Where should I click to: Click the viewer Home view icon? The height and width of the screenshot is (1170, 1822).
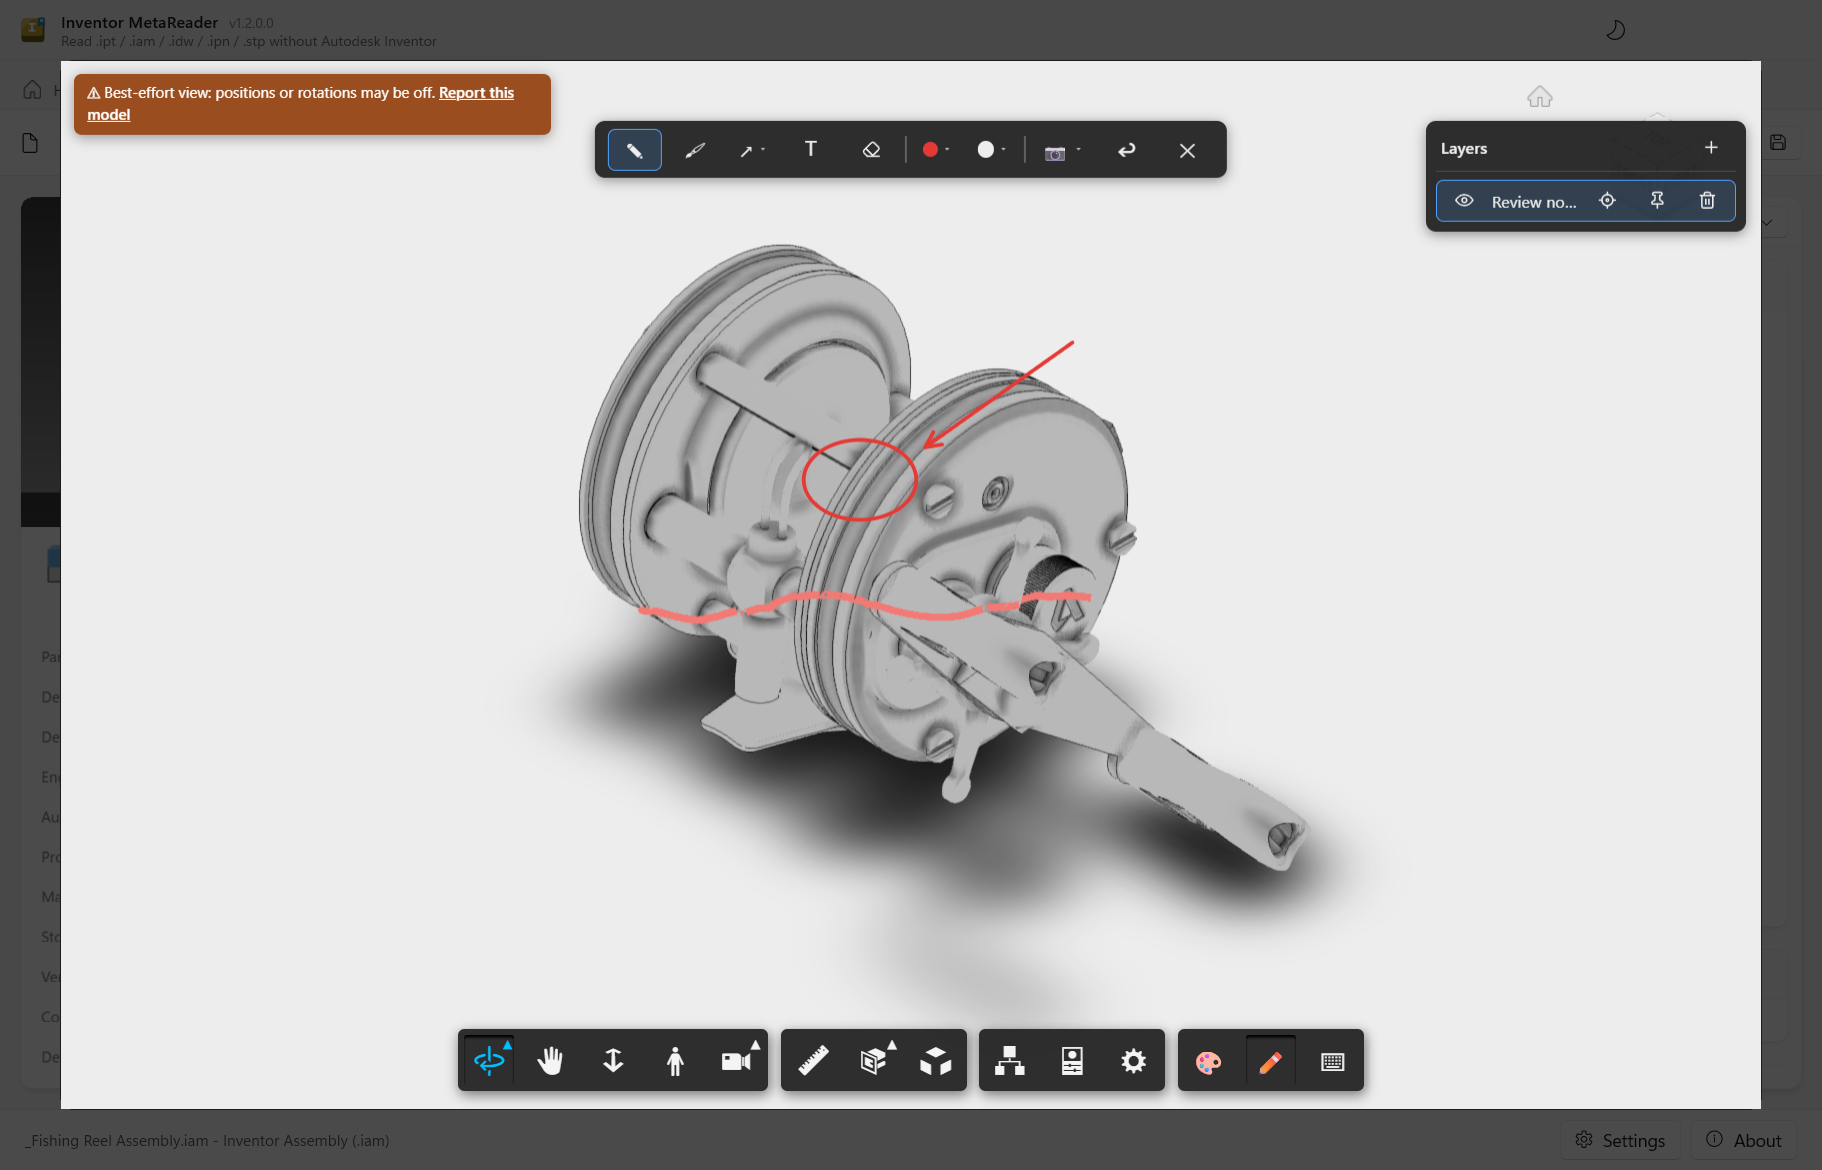pyautogui.click(x=1540, y=97)
